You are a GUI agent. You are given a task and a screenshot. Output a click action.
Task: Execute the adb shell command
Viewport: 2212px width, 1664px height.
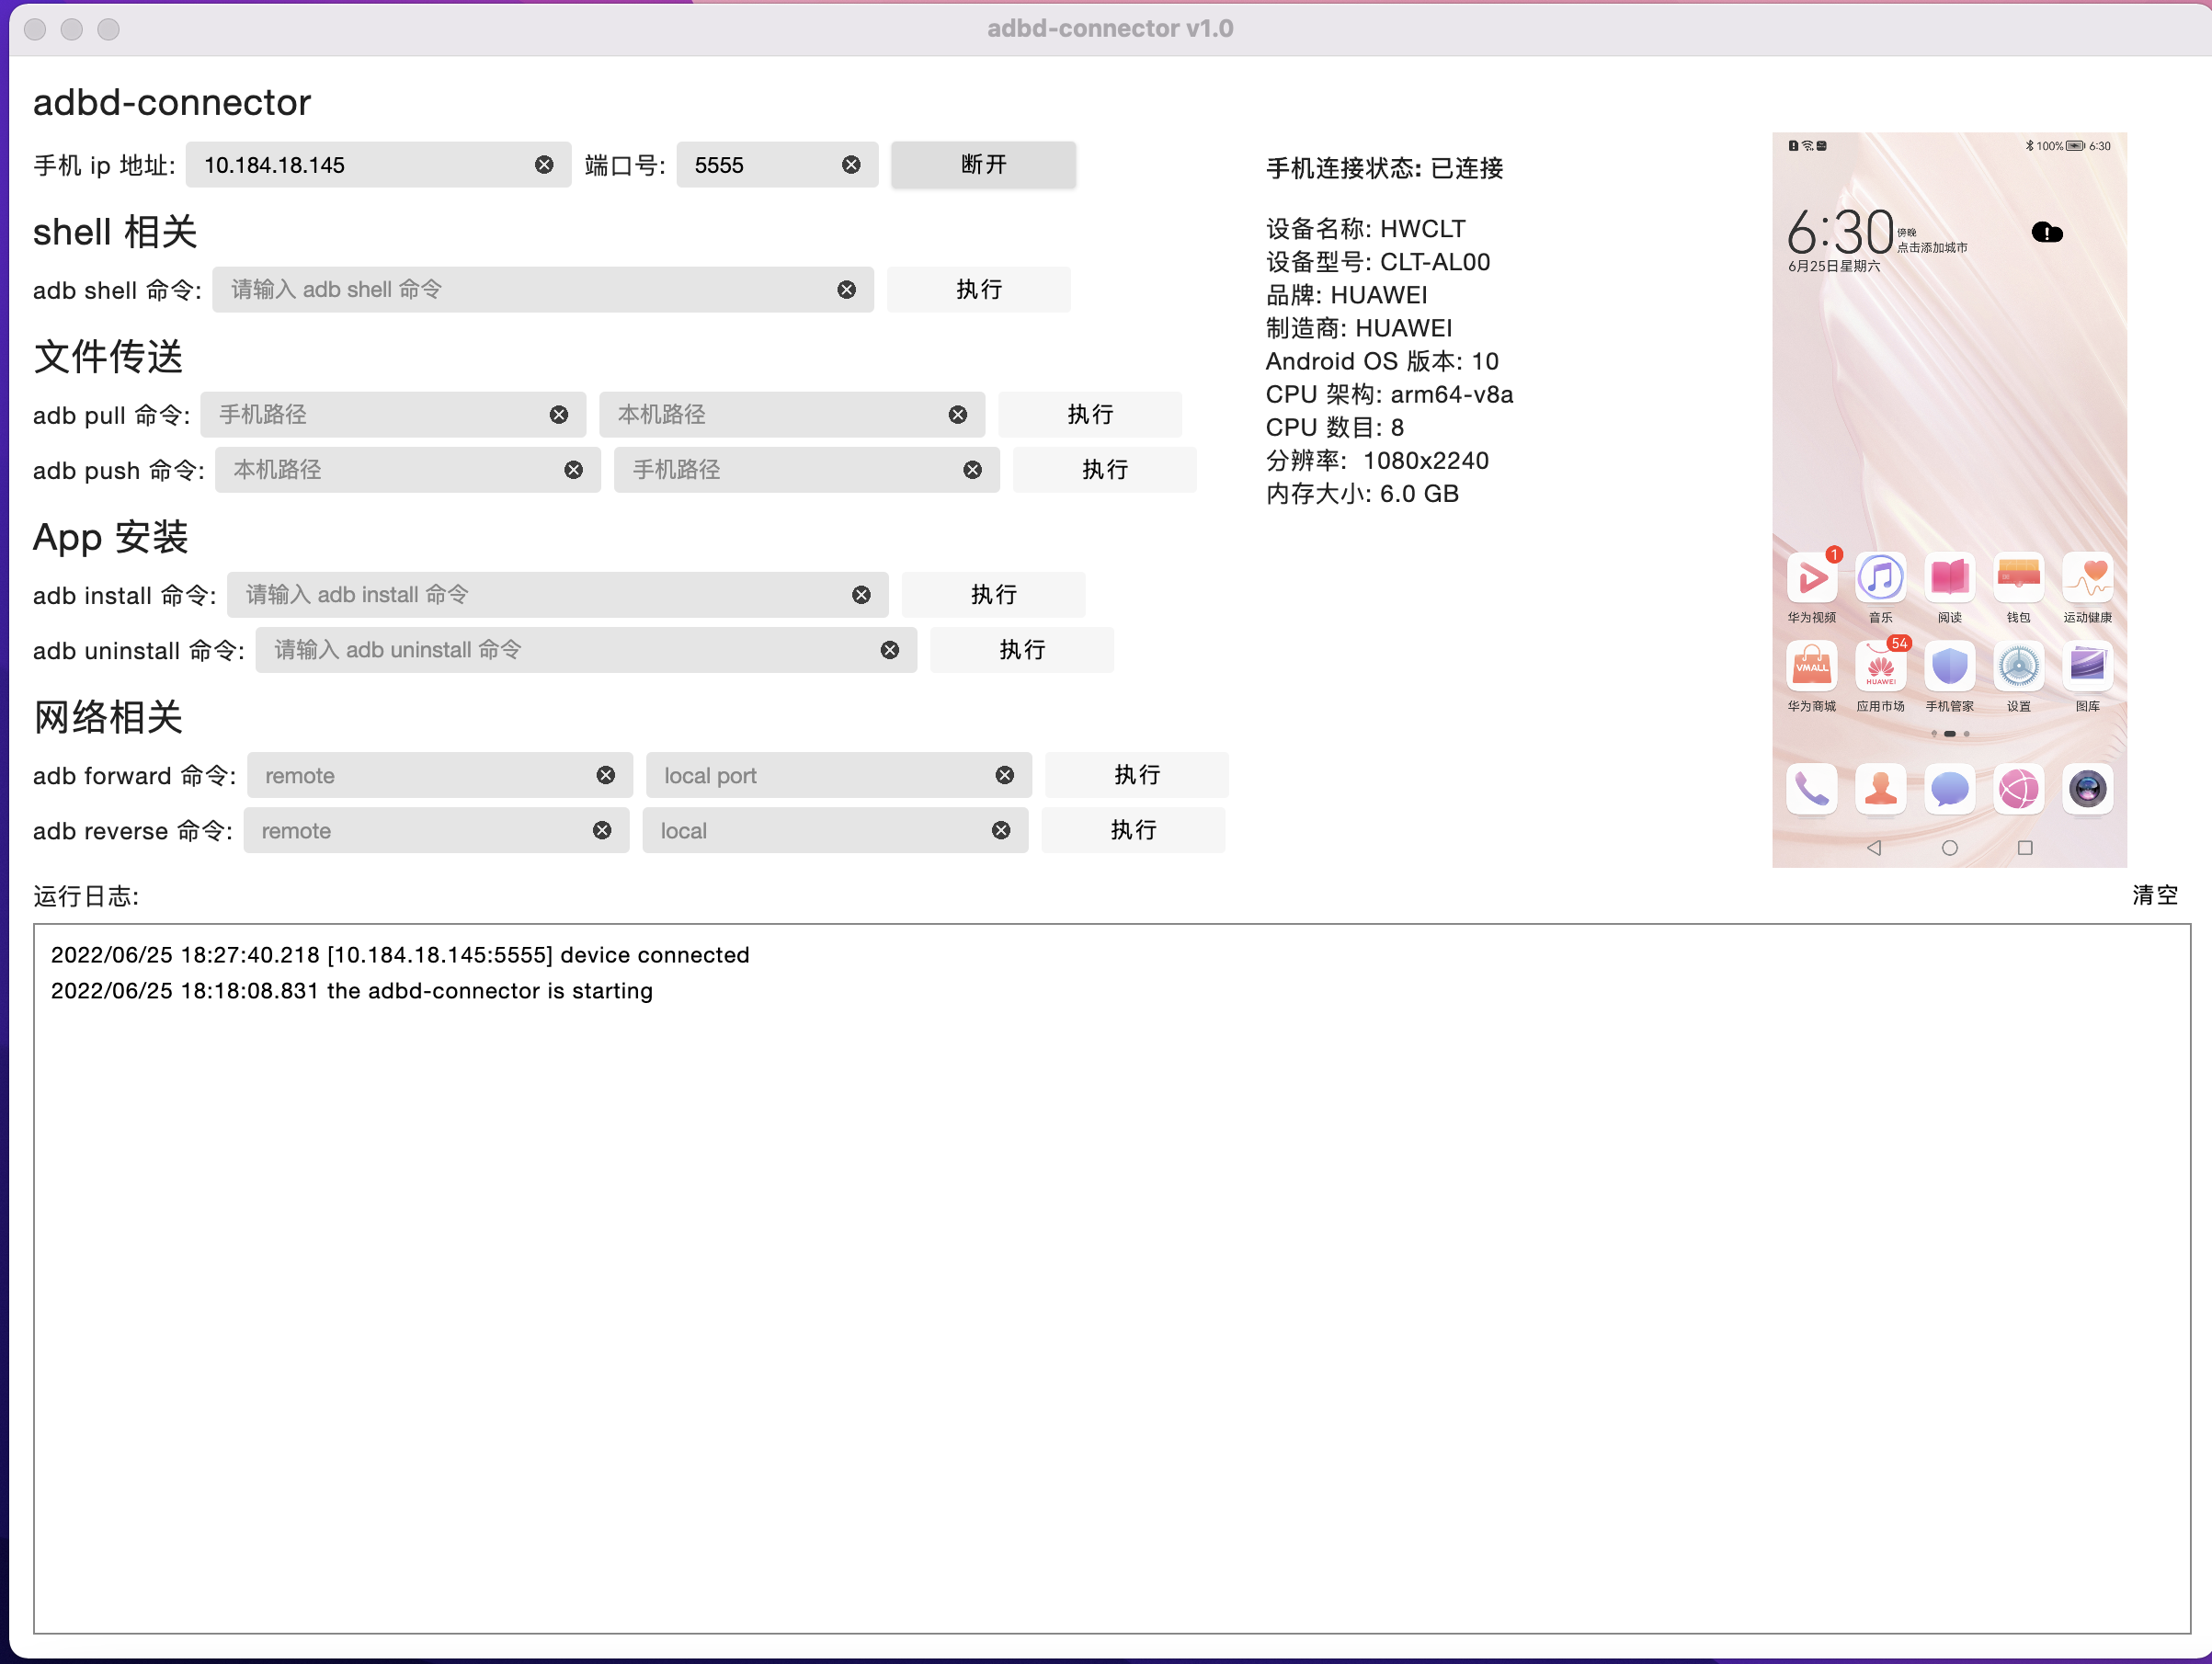click(x=978, y=290)
